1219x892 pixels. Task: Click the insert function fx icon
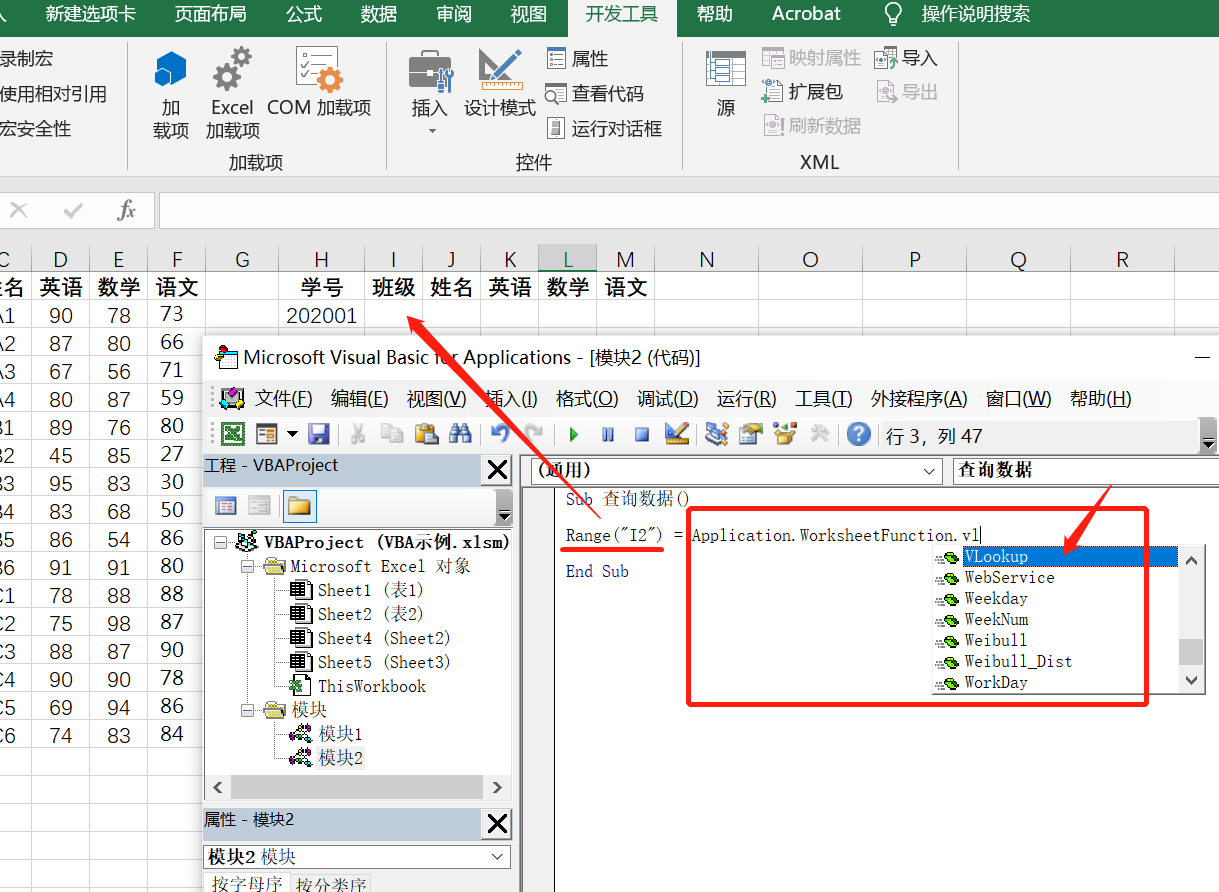click(x=127, y=211)
